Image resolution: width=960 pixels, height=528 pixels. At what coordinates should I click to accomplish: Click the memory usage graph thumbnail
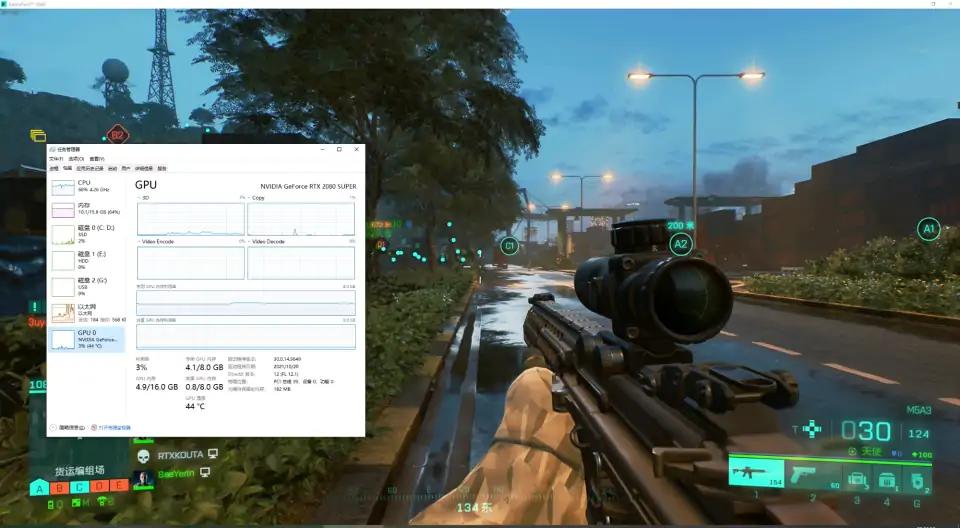coord(63,210)
